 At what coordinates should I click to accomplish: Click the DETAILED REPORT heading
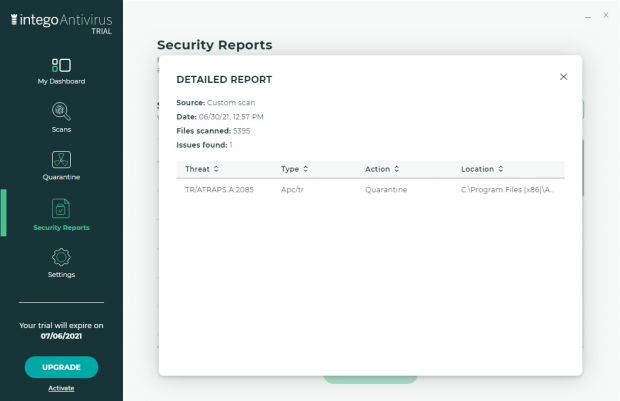coord(224,79)
